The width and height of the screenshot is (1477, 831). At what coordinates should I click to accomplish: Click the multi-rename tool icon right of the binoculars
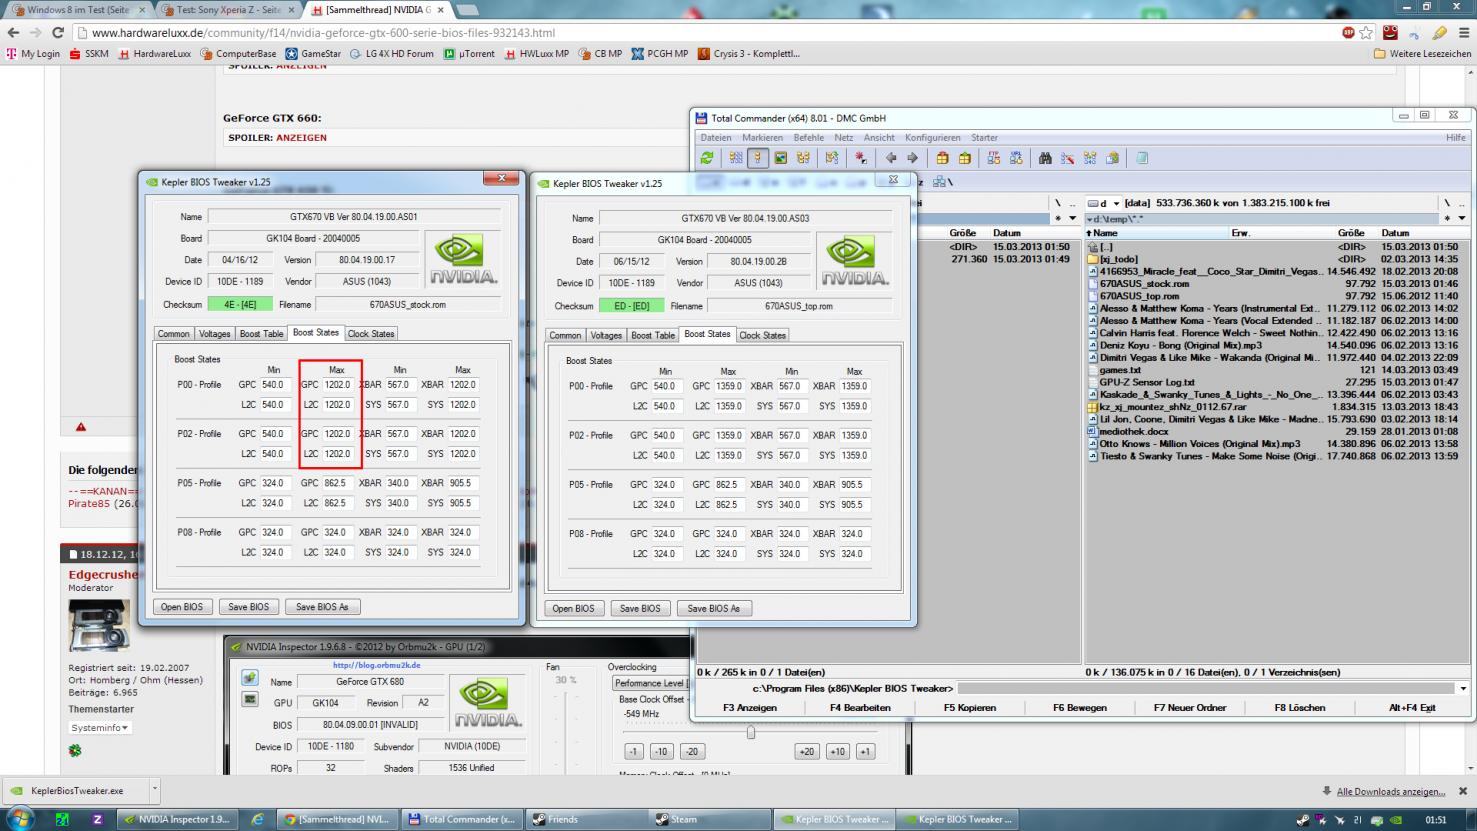[1067, 158]
